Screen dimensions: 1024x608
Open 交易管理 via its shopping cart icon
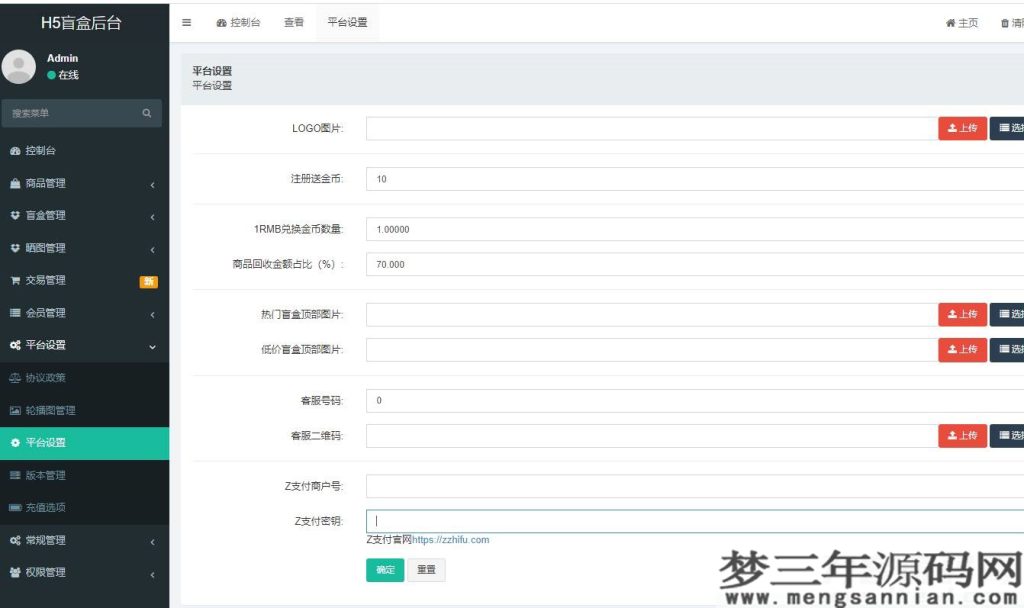tap(14, 280)
